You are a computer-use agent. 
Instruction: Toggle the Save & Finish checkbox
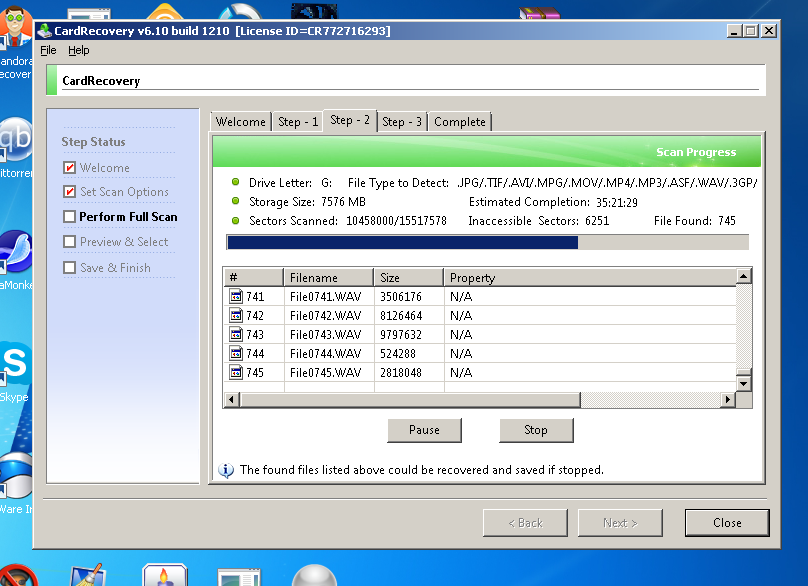70,267
